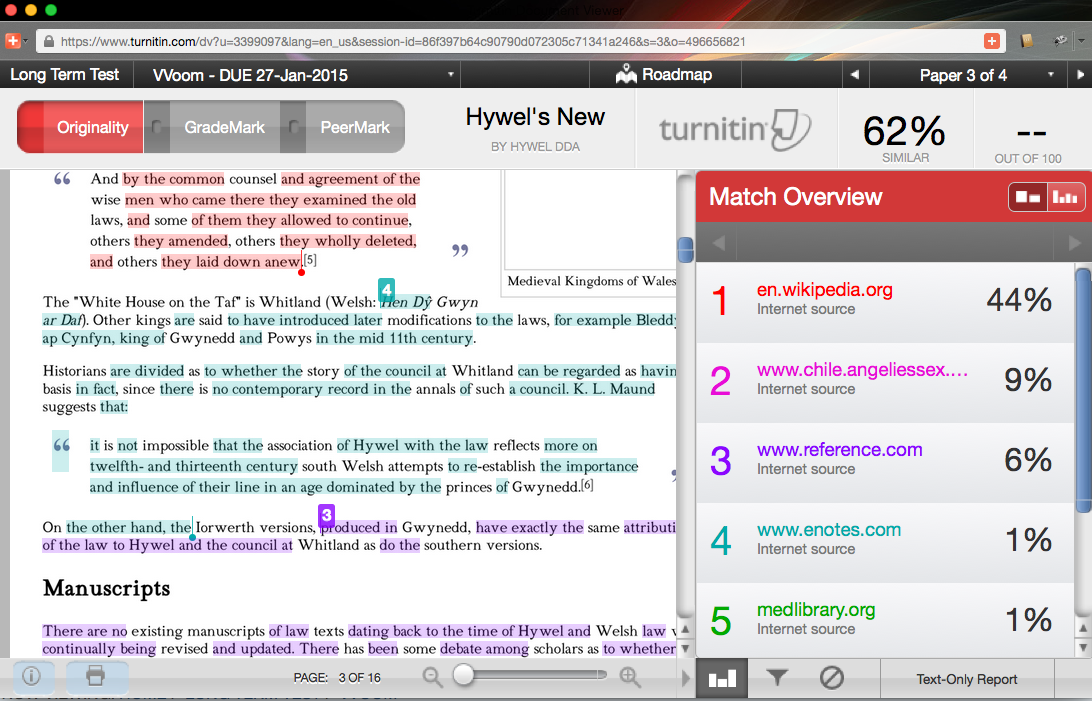Viewport: 1092px width, 701px height.
Task: Switch to all sources chart view icon
Action: [1065, 197]
